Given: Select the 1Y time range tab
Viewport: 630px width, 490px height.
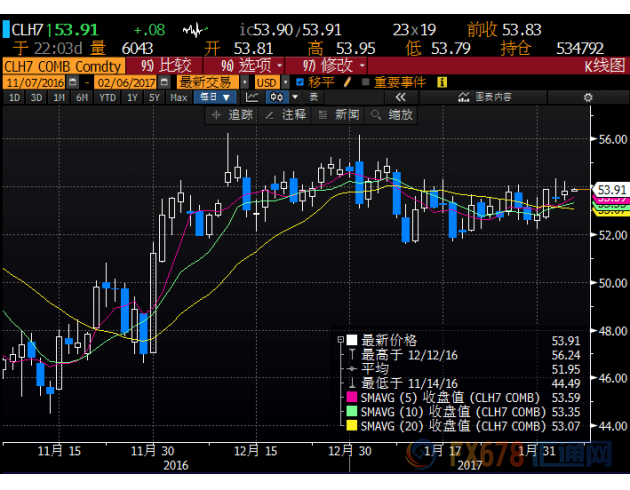Looking at the screenshot, I should click(133, 97).
